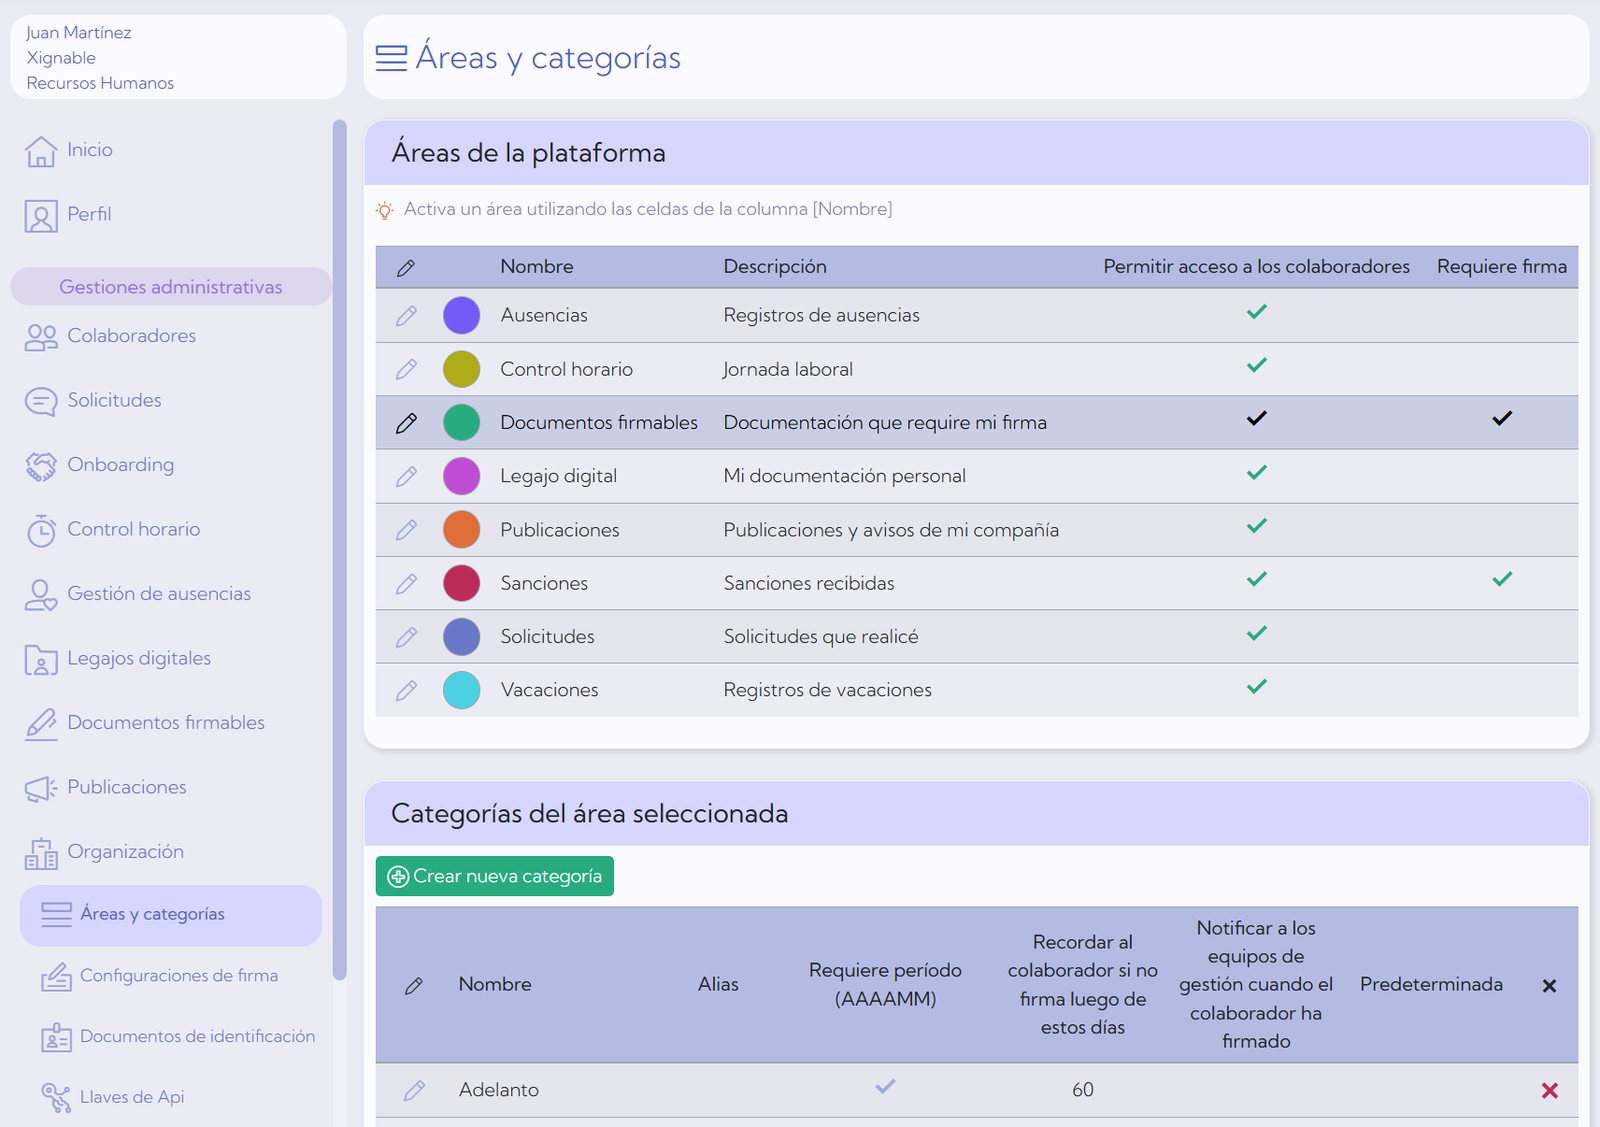Click the pencil icon in Publicaciones area row
This screenshot has height=1127, width=1600.
[406, 530]
